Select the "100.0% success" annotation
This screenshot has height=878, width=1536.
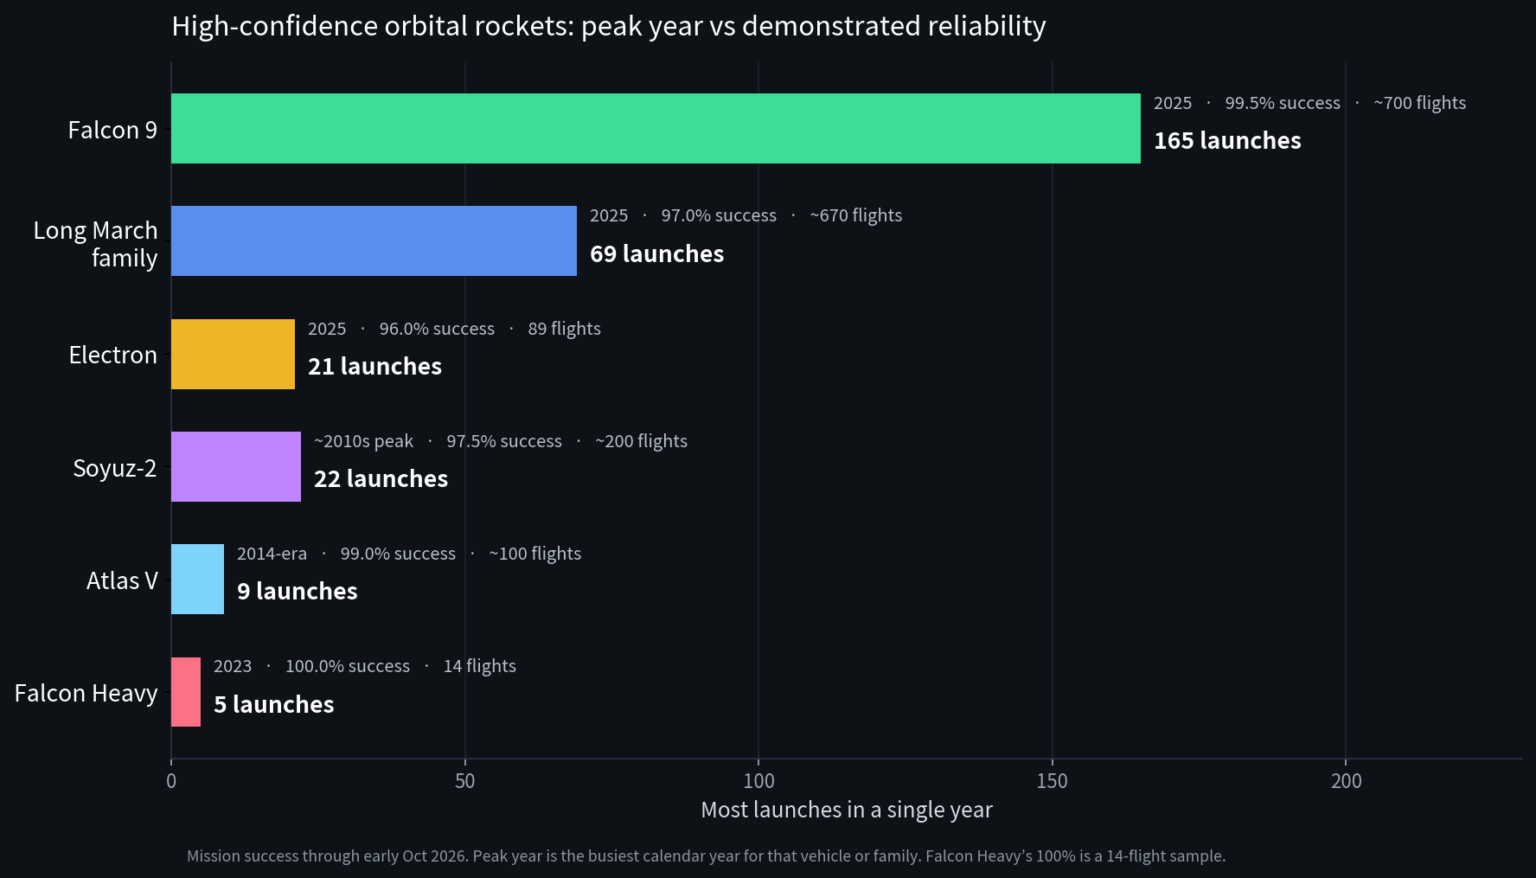(x=348, y=667)
